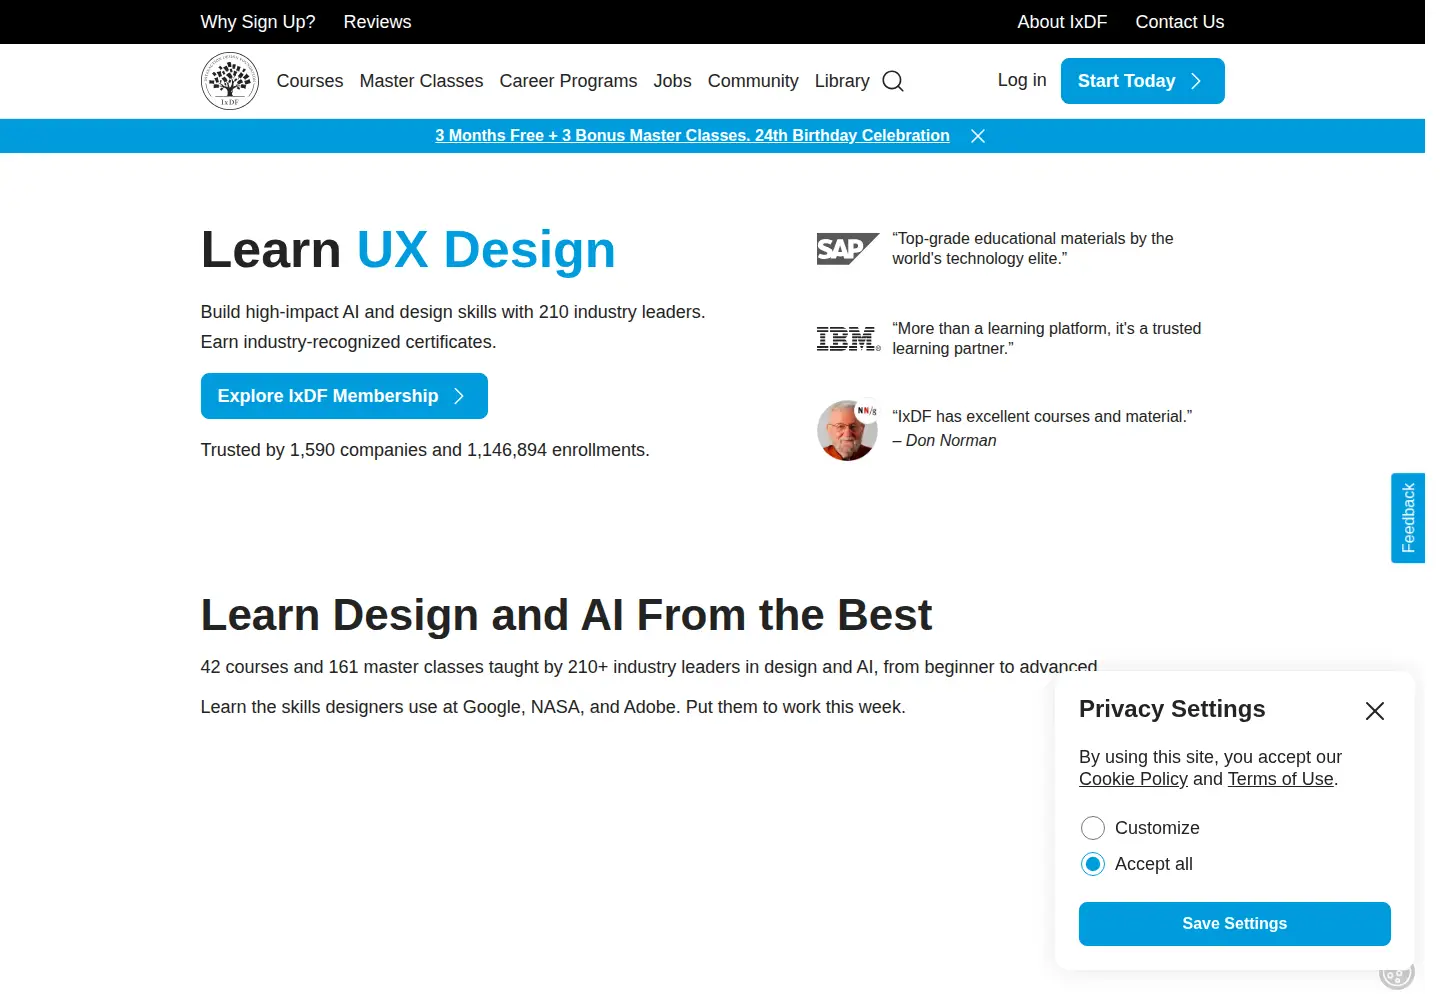The image size is (1440, 1000).
Task: Click the Contact Us link
Action: click(1180, 22)
